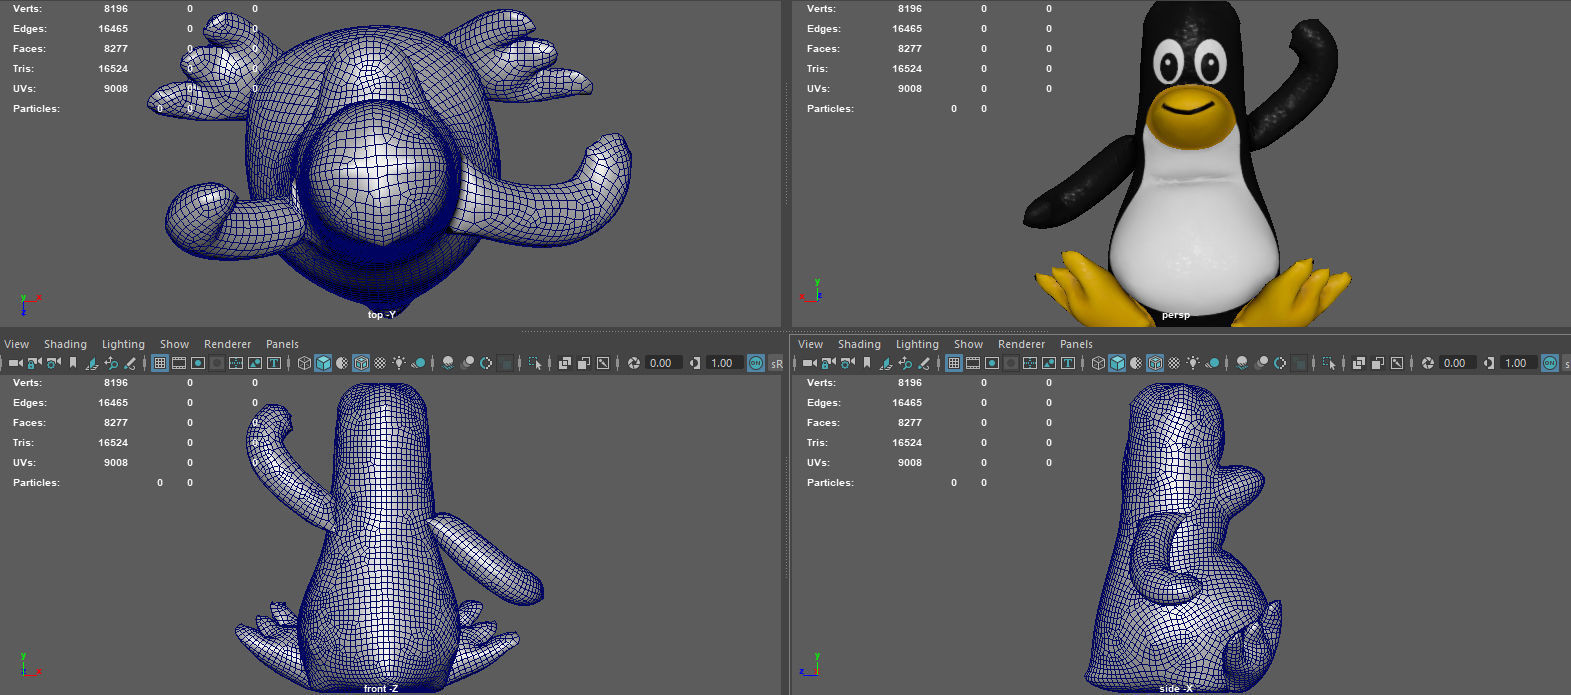The width and height of the screenshot is (1571, 695).
Task: Click Lock Camera icon in front view toolbar
Action: point(34,363)
